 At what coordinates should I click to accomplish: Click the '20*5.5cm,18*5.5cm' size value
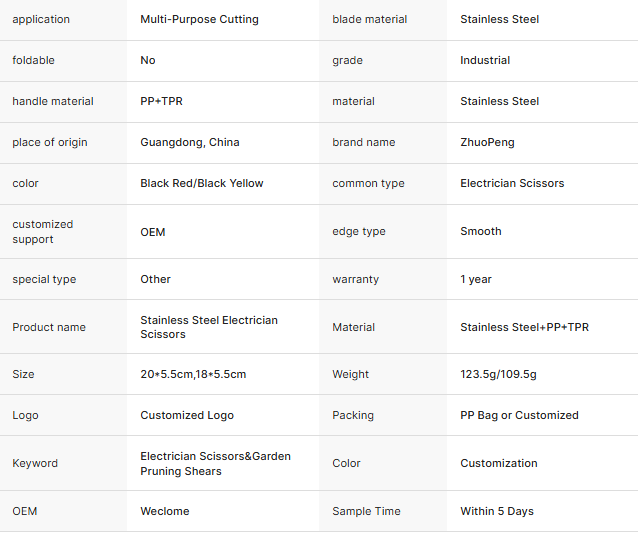pos(193,374)
